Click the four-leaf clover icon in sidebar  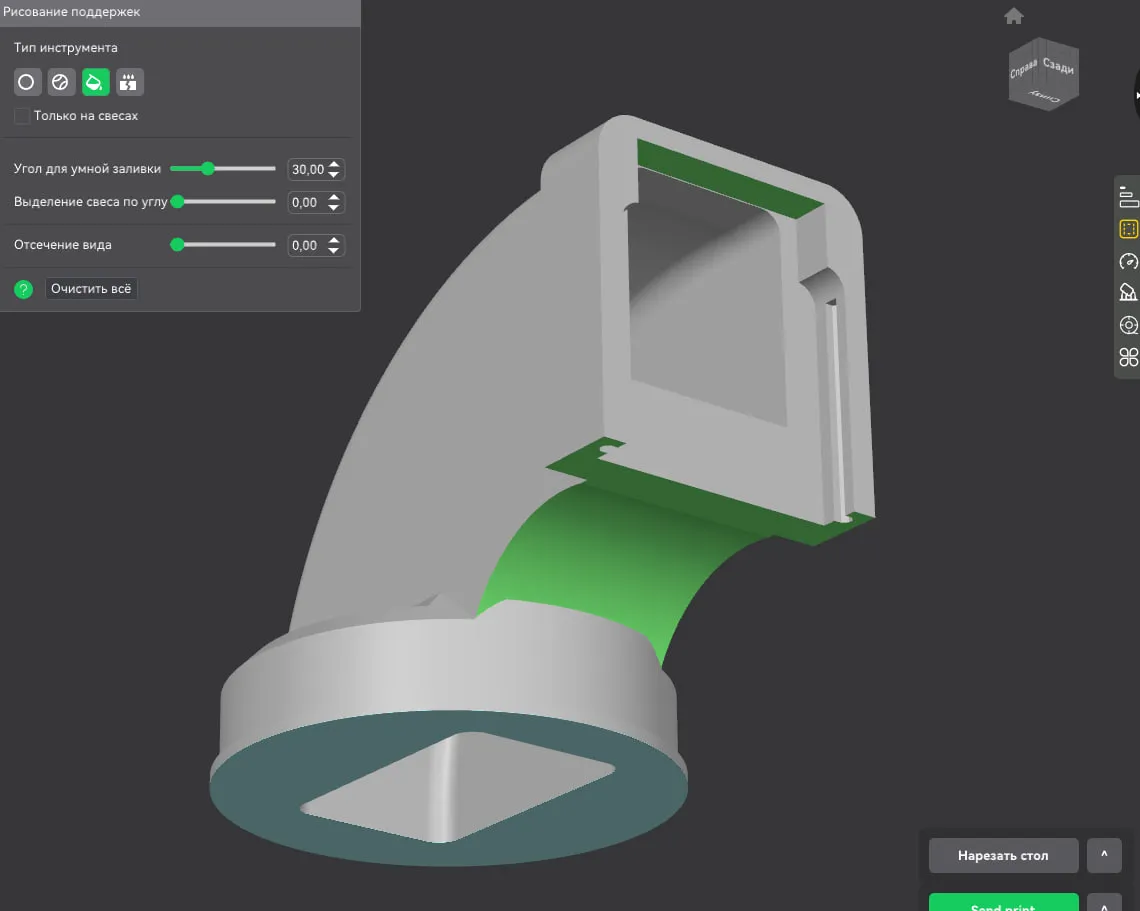pyautogui.click(x=1128, y=357)
